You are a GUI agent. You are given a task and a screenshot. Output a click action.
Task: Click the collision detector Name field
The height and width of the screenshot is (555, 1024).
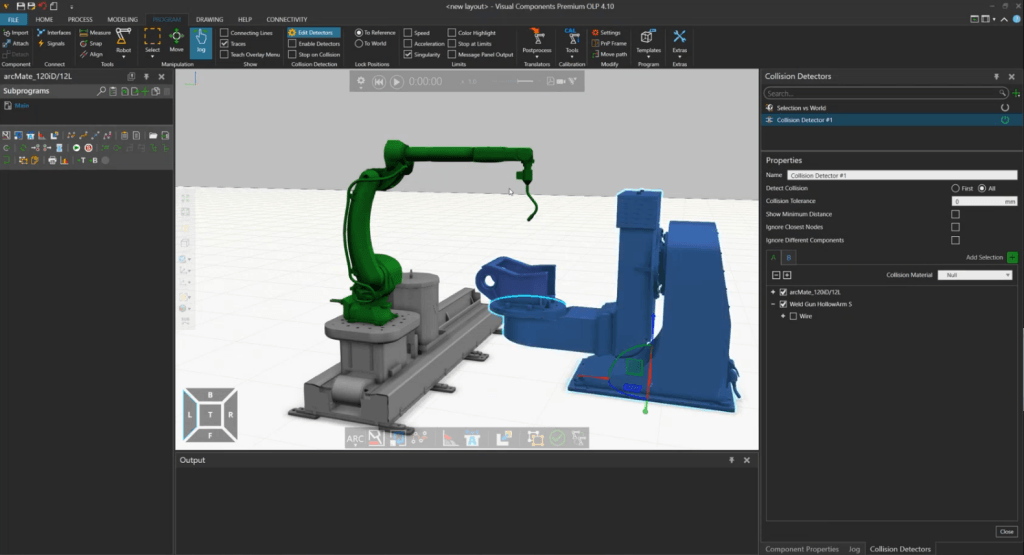(901, 175)
